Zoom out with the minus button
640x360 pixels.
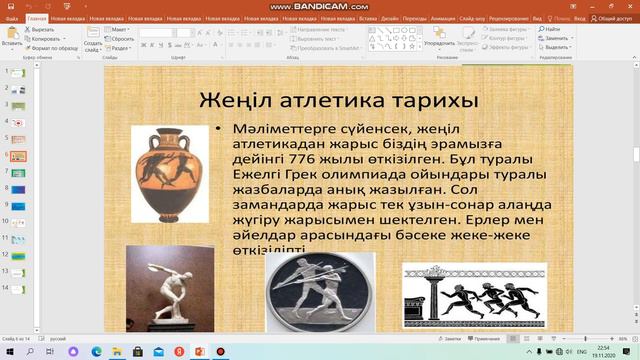click(x=564, y=339)
